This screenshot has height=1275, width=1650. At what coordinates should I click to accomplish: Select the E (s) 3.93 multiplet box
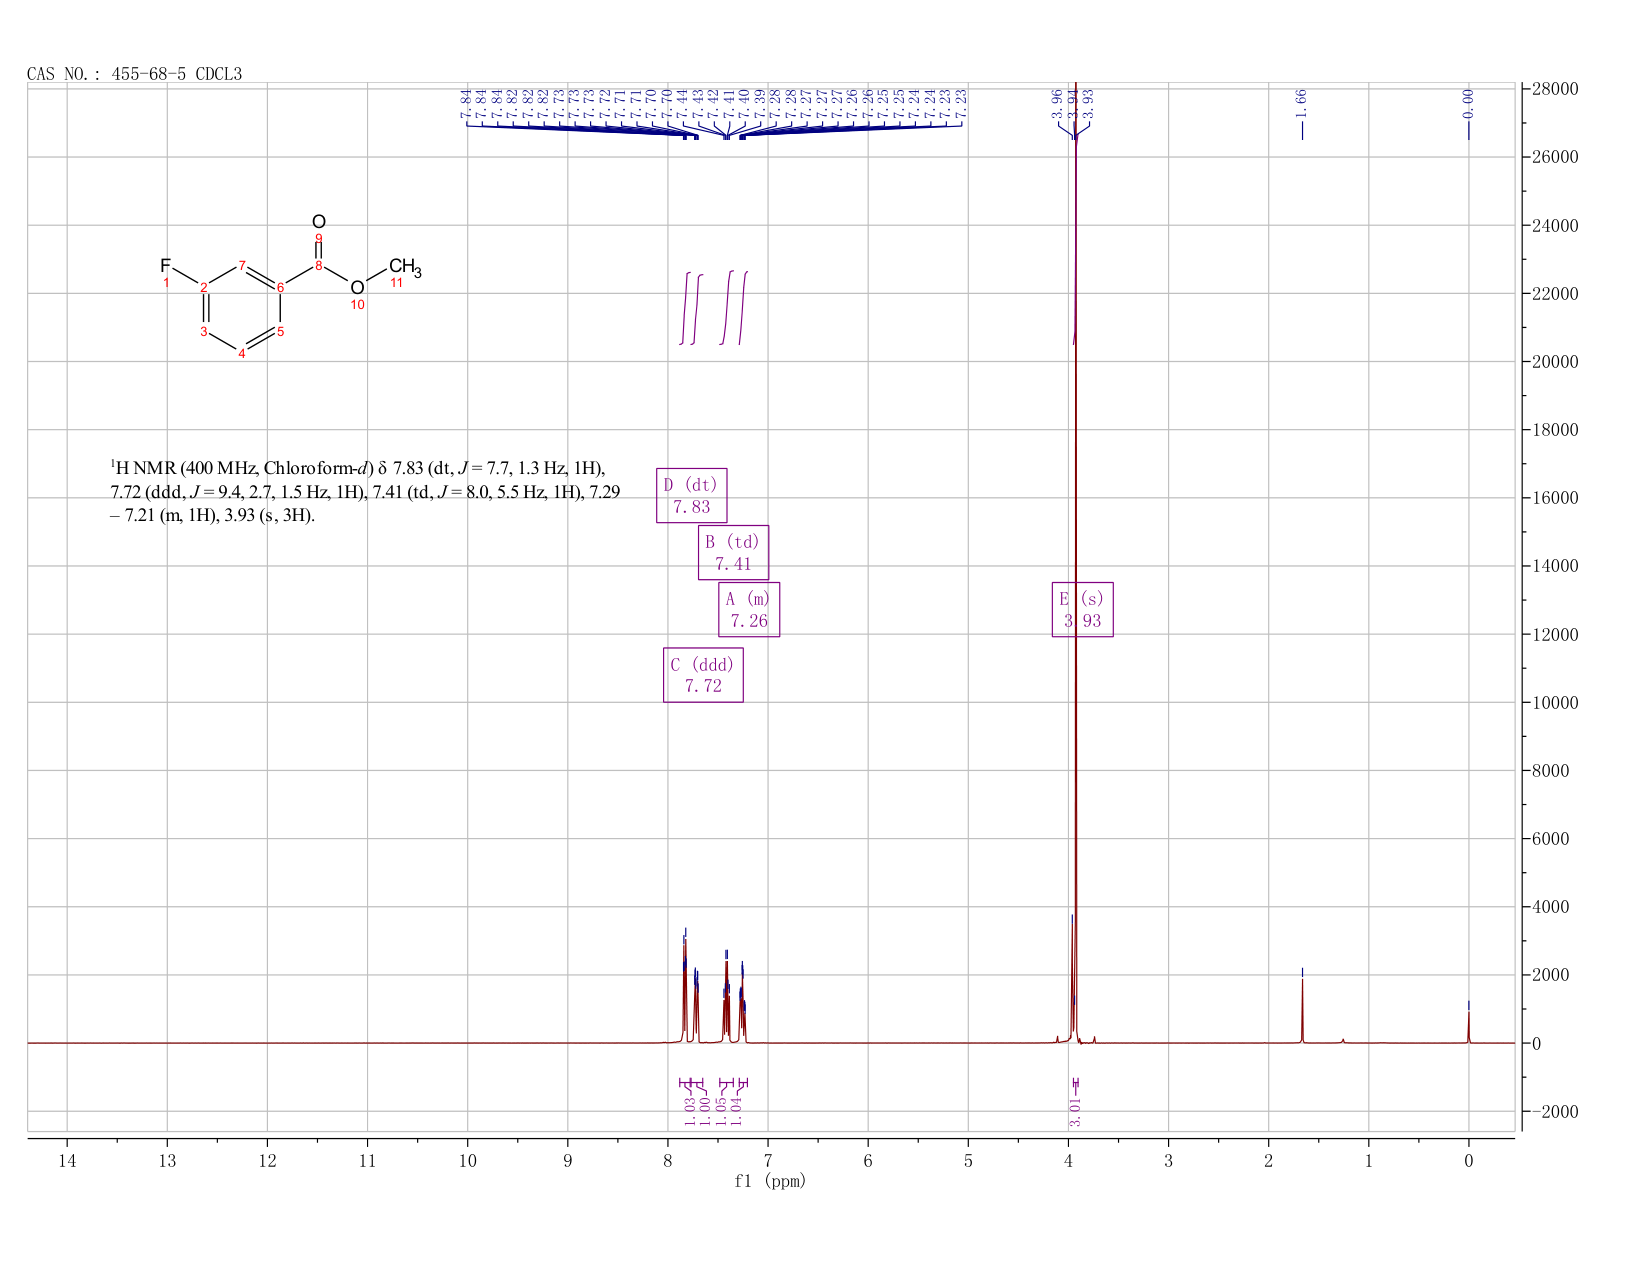point(1083,609)
